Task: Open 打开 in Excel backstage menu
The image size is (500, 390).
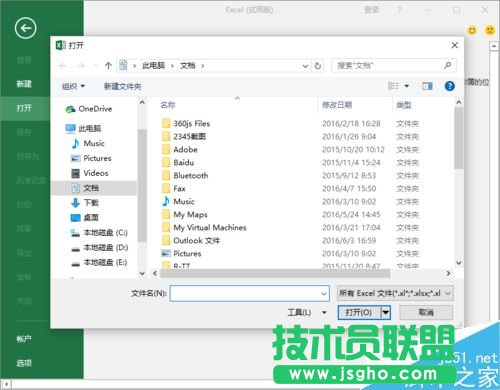Action: (24, 108)
